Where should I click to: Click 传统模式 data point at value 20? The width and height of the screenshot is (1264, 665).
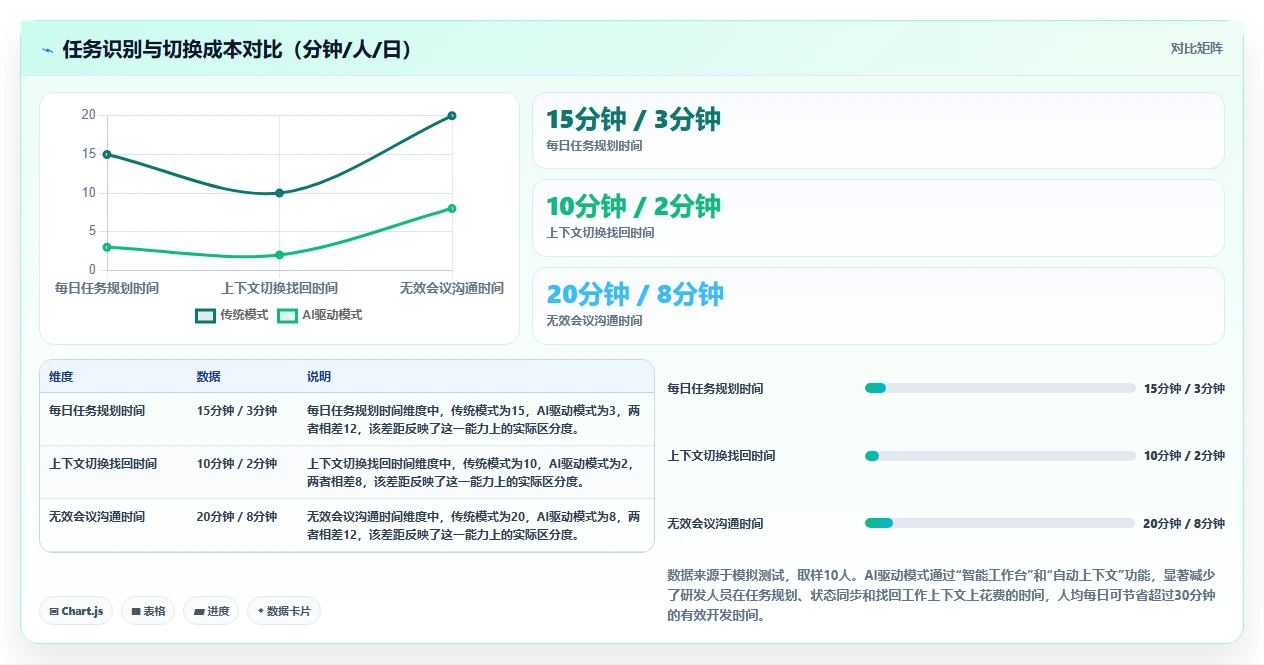coord(452,115)
